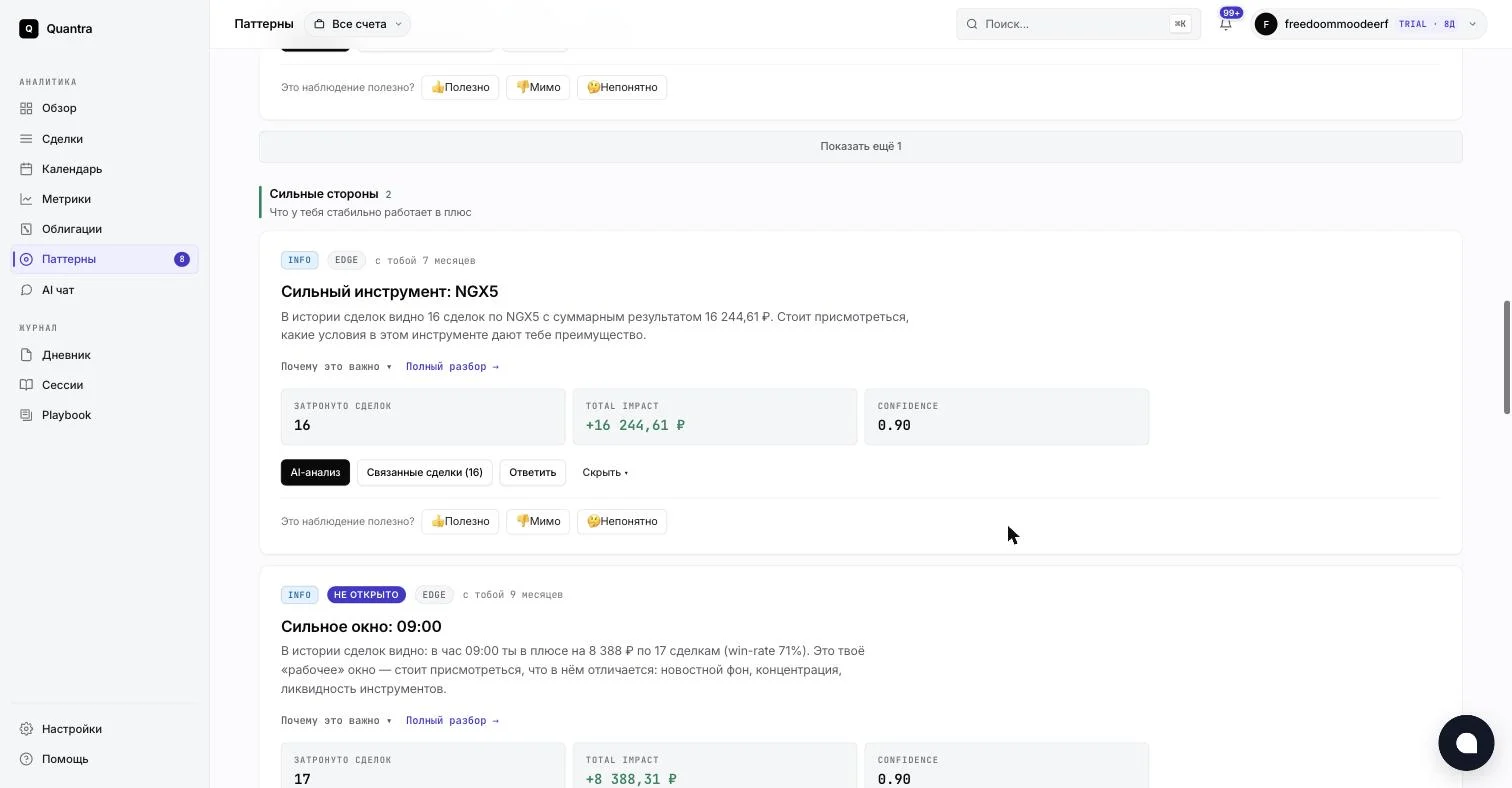Click Ответить on NGX5 card
This screenshot has height=788, width=1512.
(x=532, y=473)
